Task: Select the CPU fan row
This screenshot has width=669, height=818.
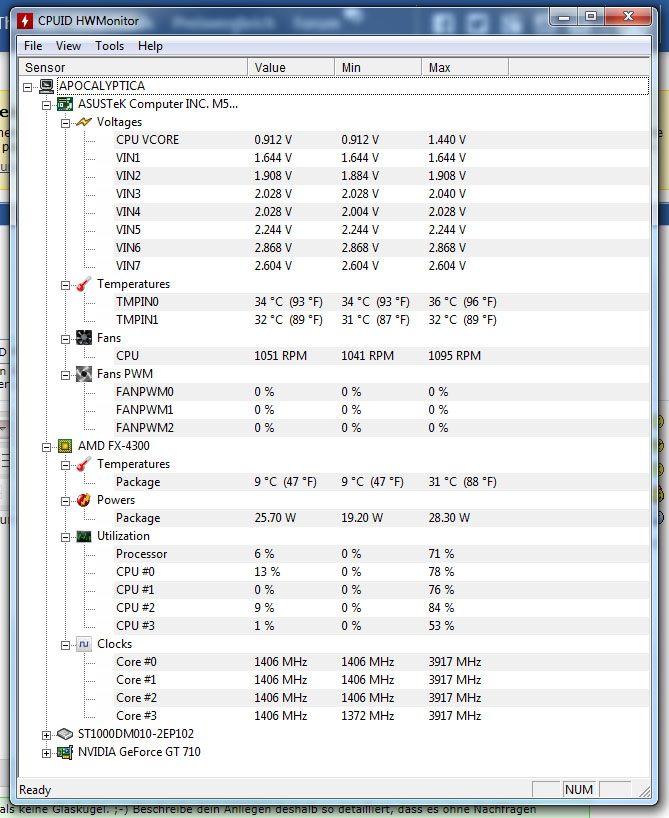Action: pos(381,356)
